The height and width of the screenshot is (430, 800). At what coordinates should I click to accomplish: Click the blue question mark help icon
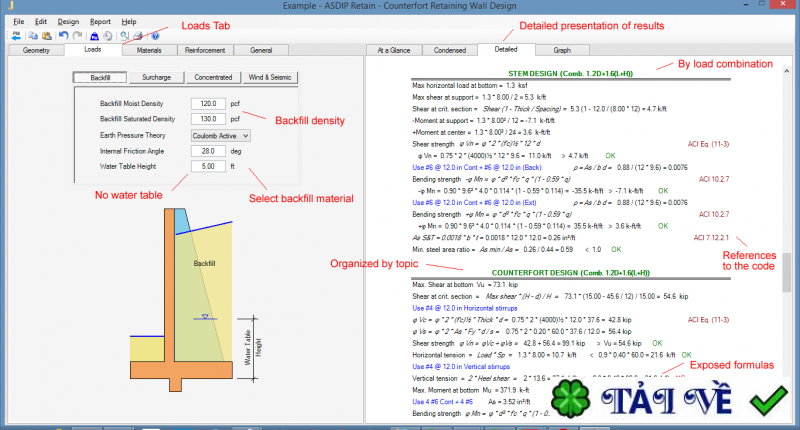point(155,36)
